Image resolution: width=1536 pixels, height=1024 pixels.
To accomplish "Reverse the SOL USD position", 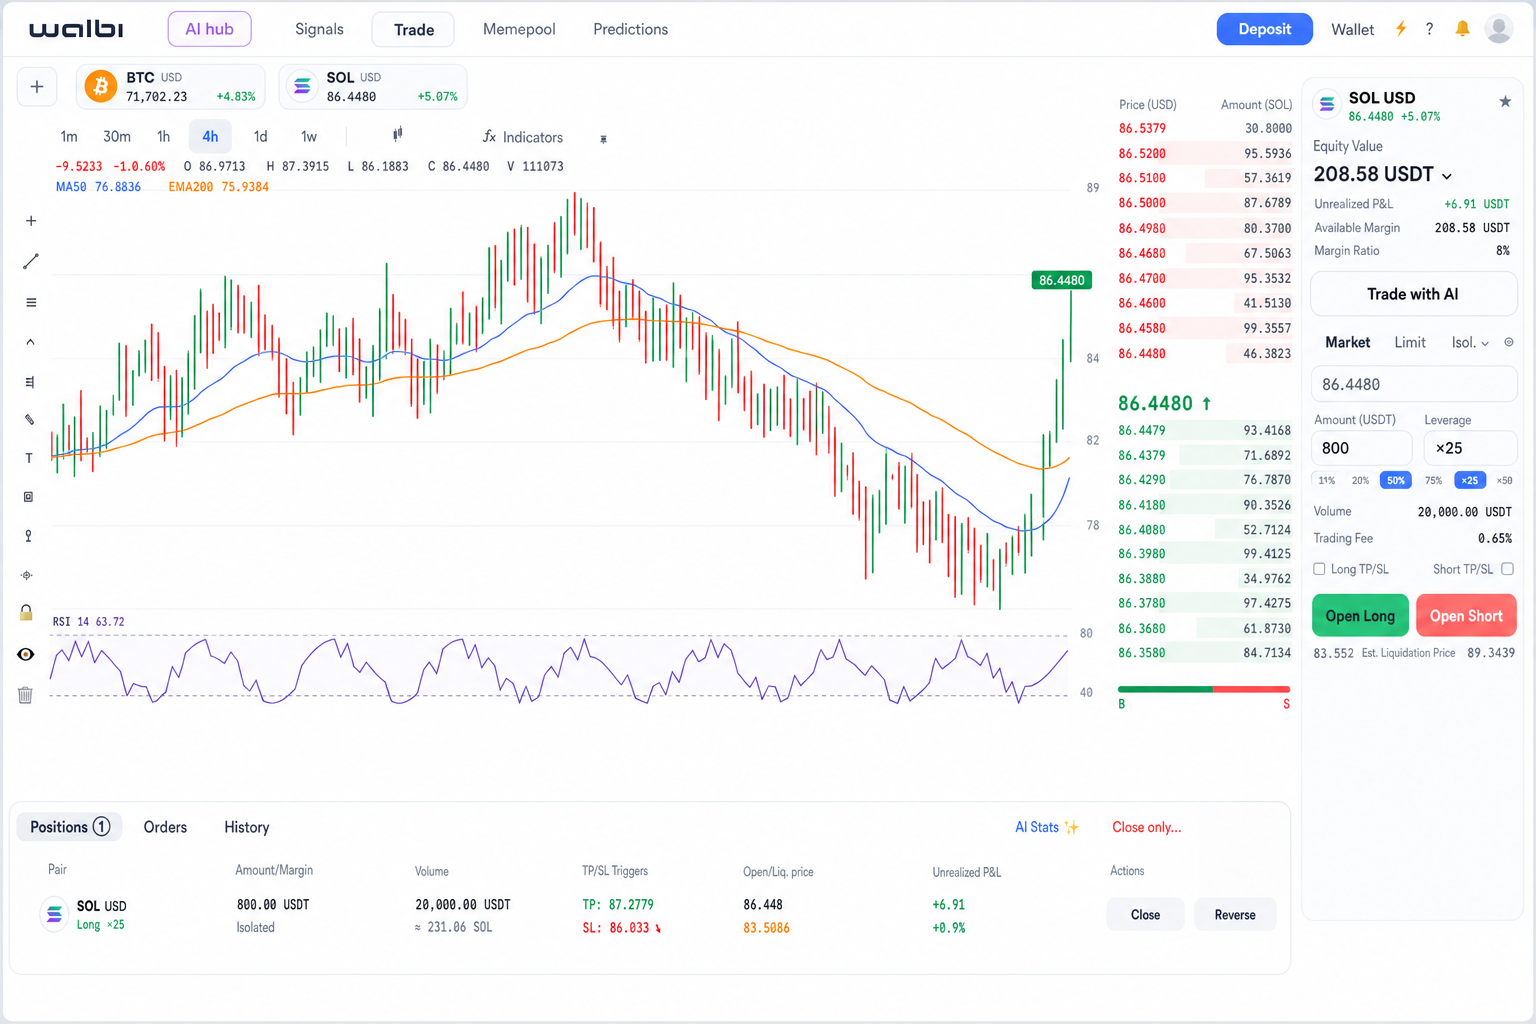I will [x=1235, y=915].
